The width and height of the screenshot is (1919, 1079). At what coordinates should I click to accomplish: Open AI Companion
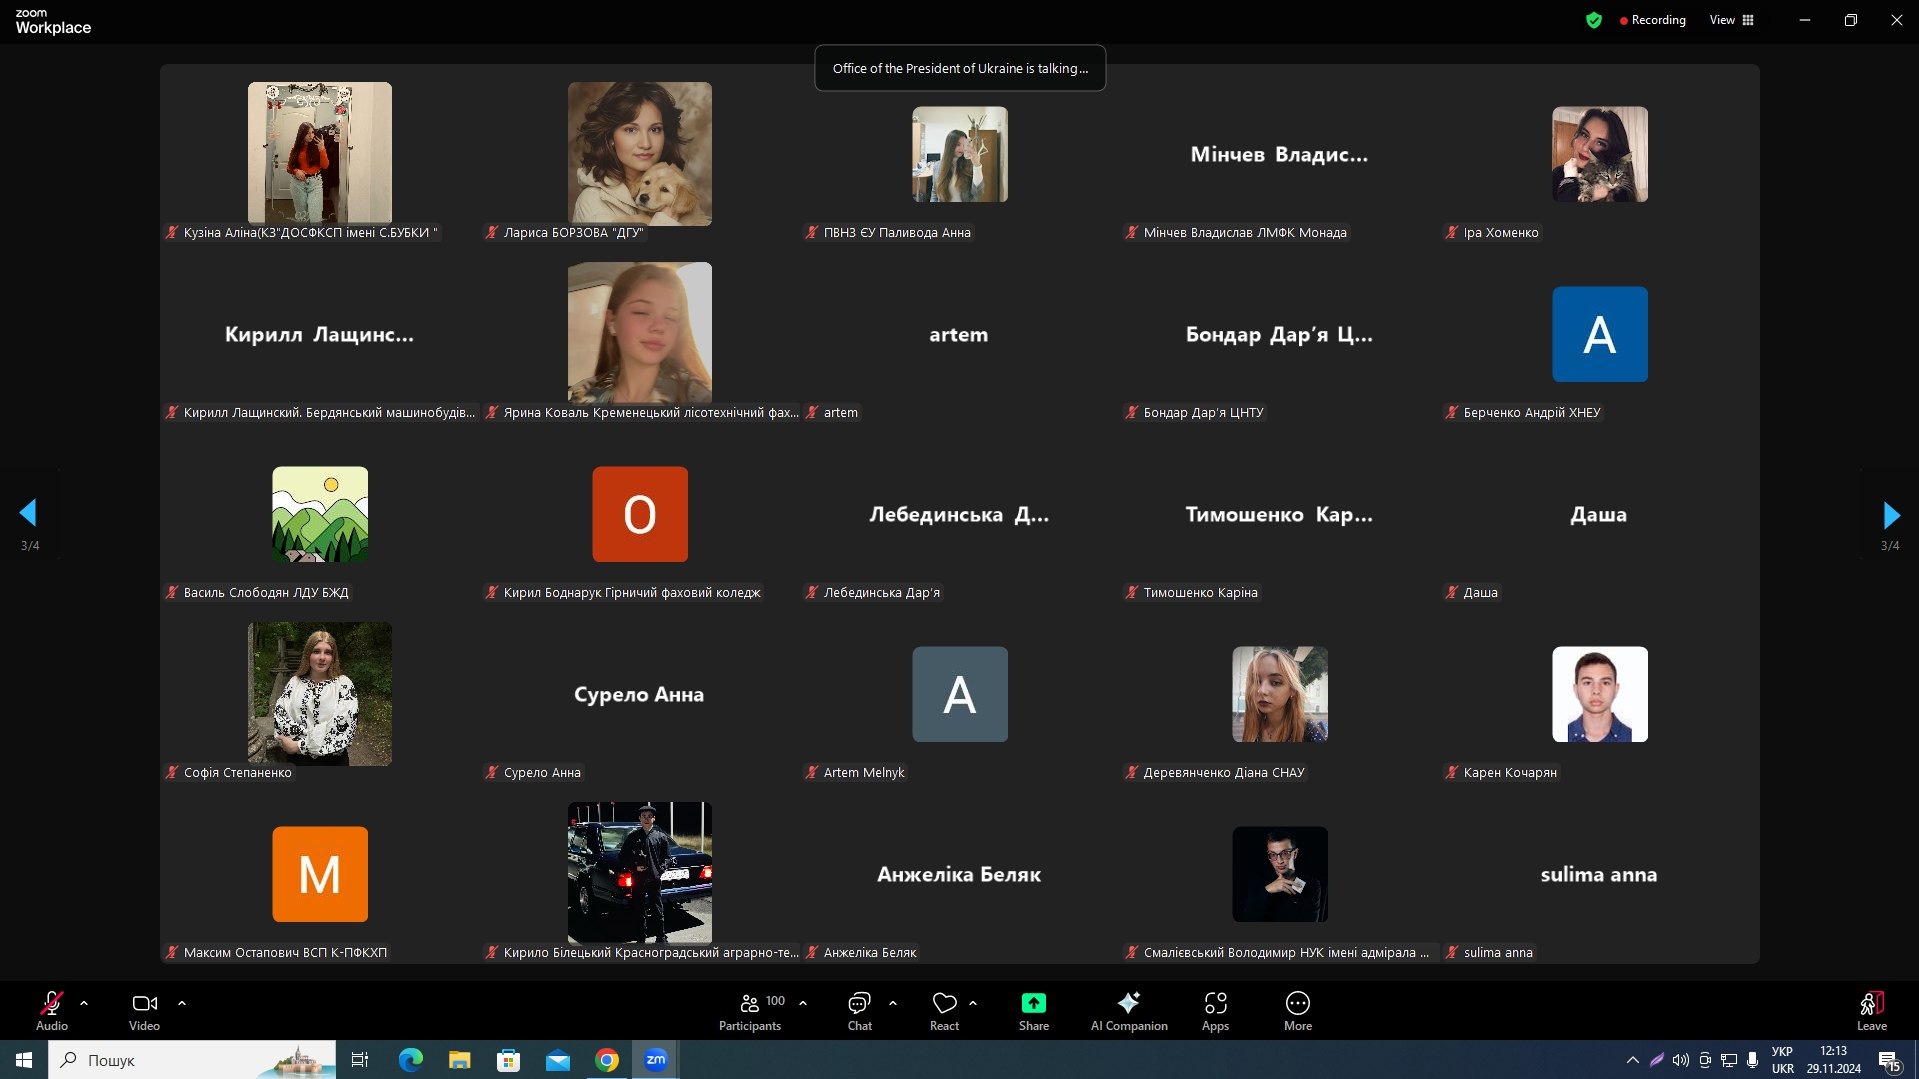click(1128, 1010)
